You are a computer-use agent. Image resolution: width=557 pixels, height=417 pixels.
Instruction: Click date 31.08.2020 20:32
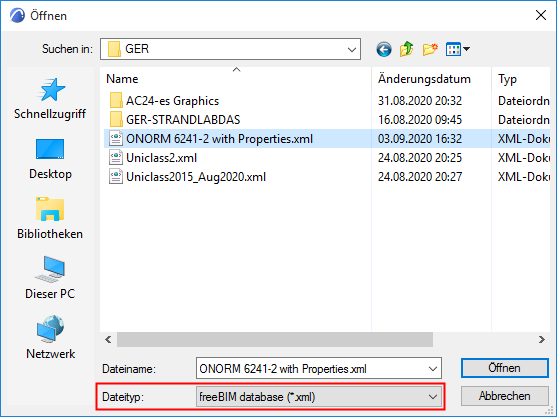[420, 101]
